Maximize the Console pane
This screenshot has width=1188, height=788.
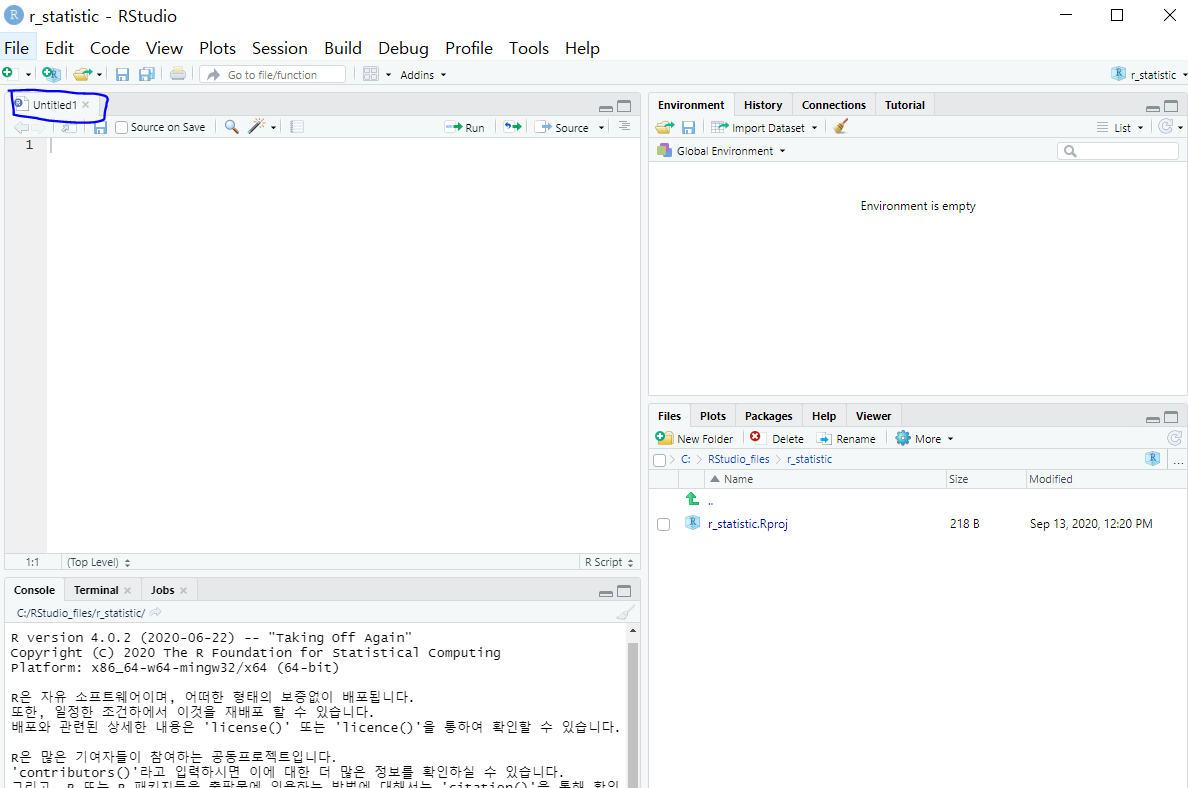point(624,591)
